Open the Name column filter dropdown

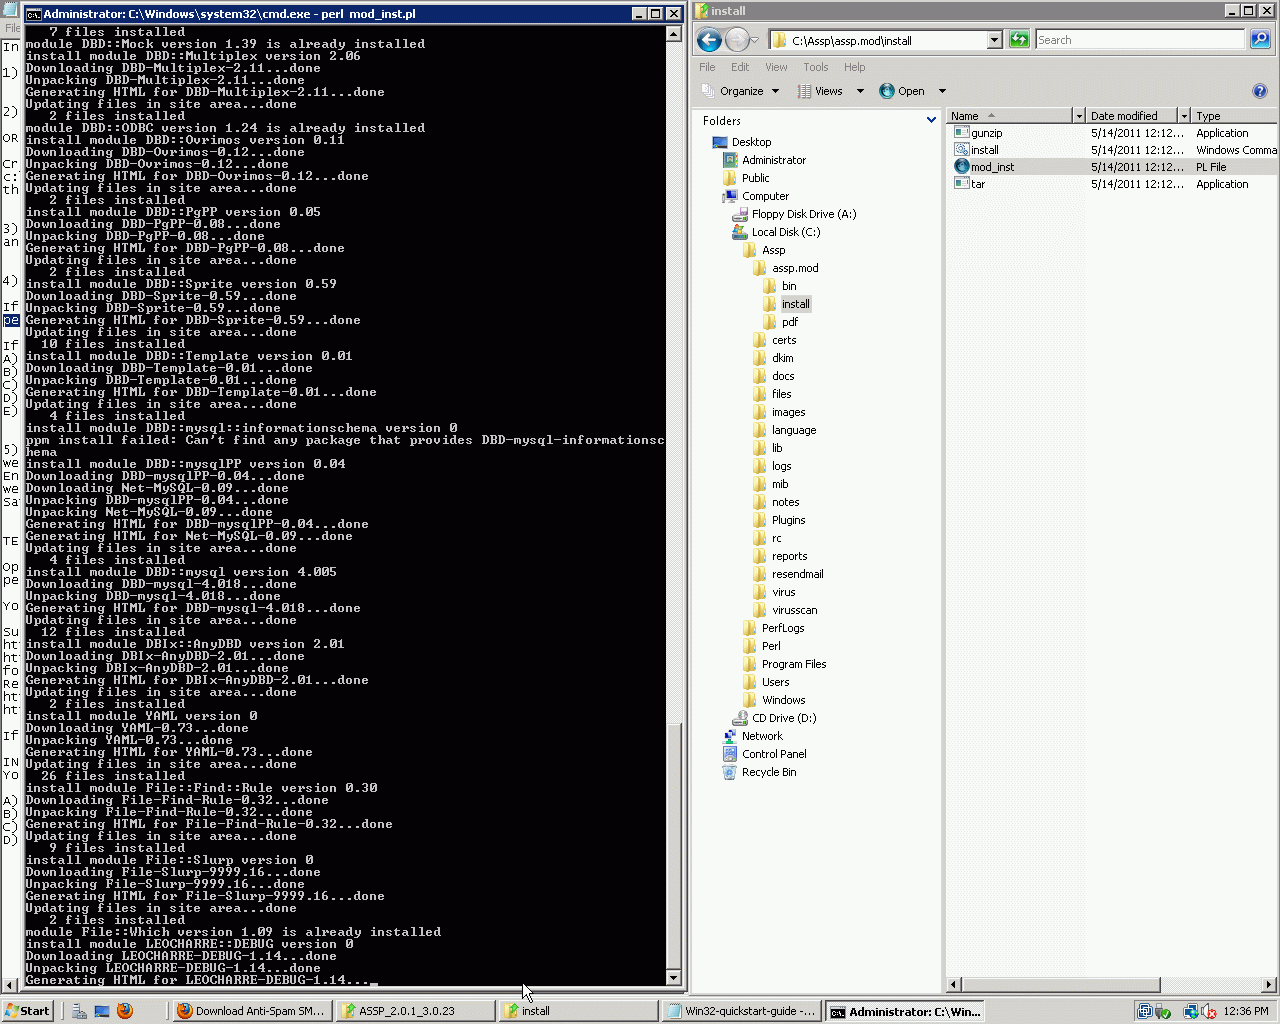(1079, 116)
